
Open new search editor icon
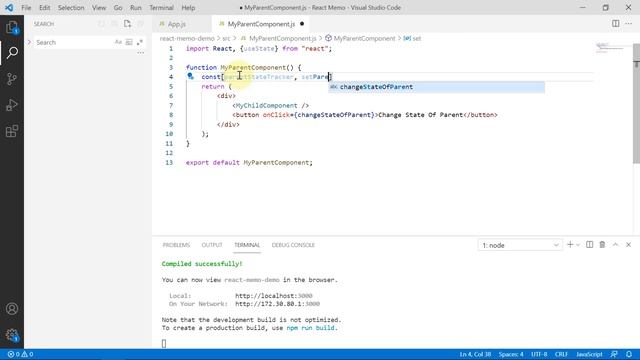point(127,24)
